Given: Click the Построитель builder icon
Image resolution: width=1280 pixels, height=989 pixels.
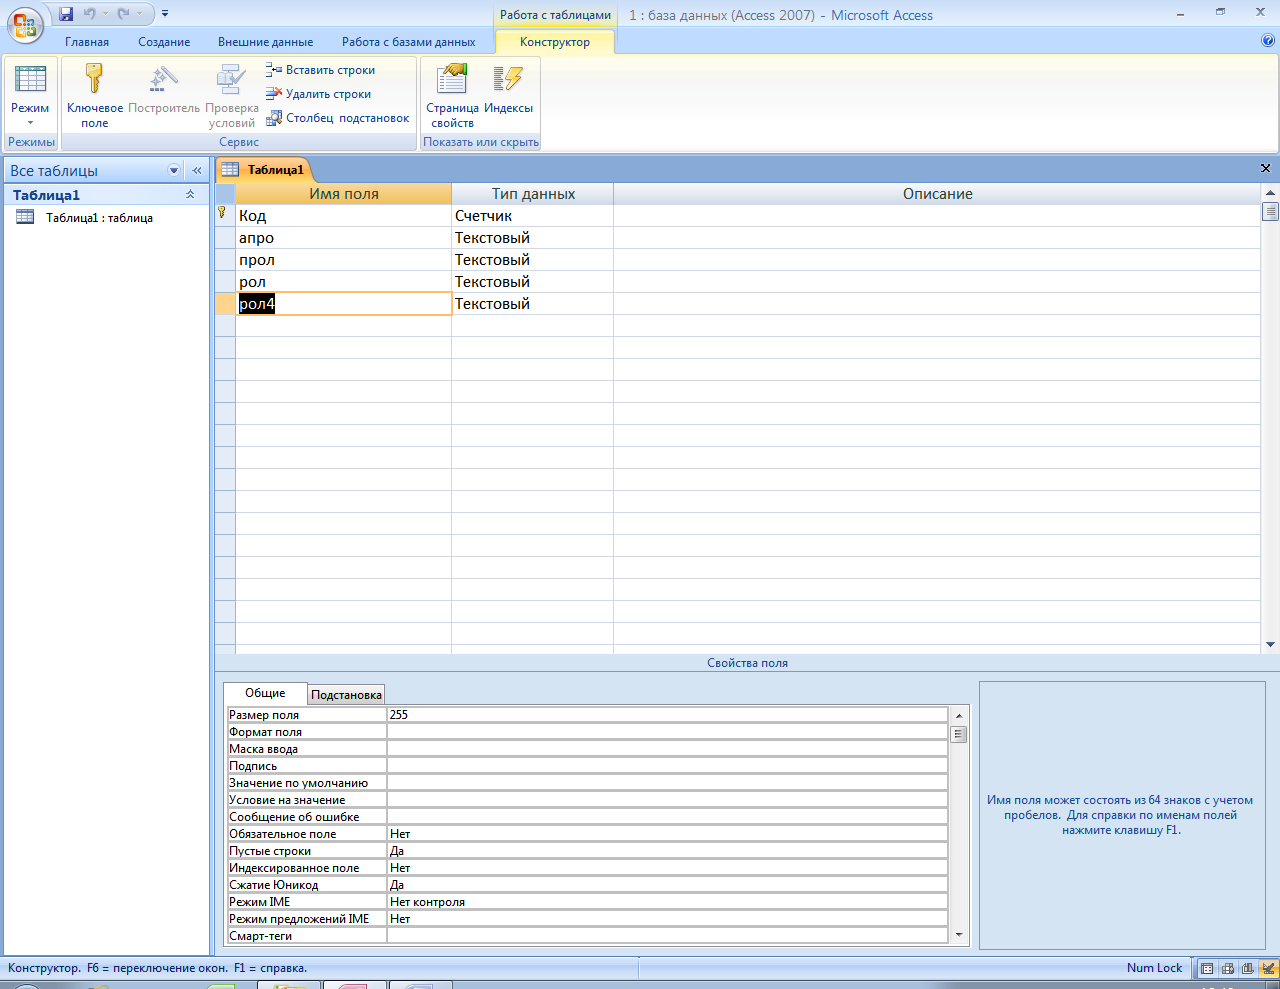Looking at the screenshot, I should click(x=164, y=89).
